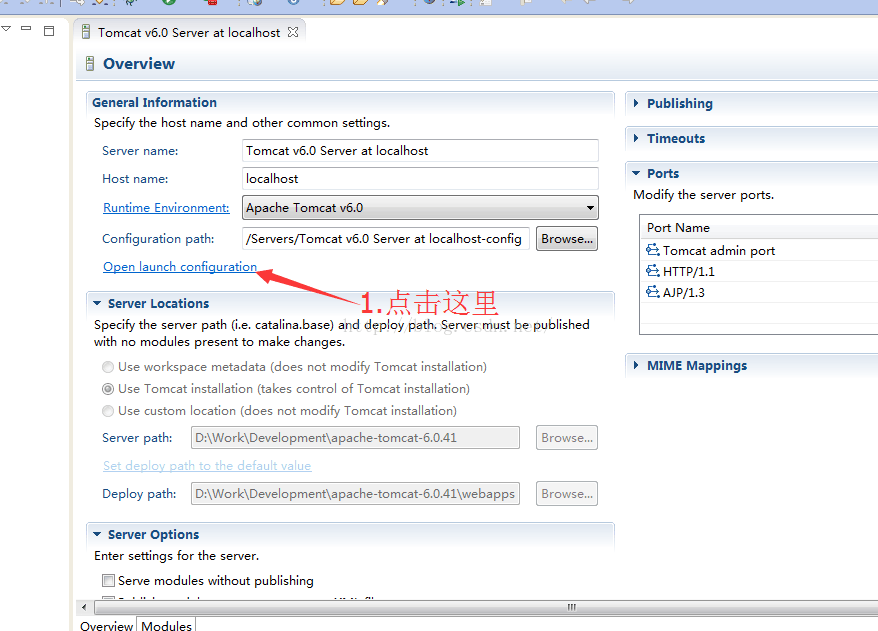This screenshot has height=631, width=878.
Task: Click into the Configuration path field
Action: [x=386, y=239]
